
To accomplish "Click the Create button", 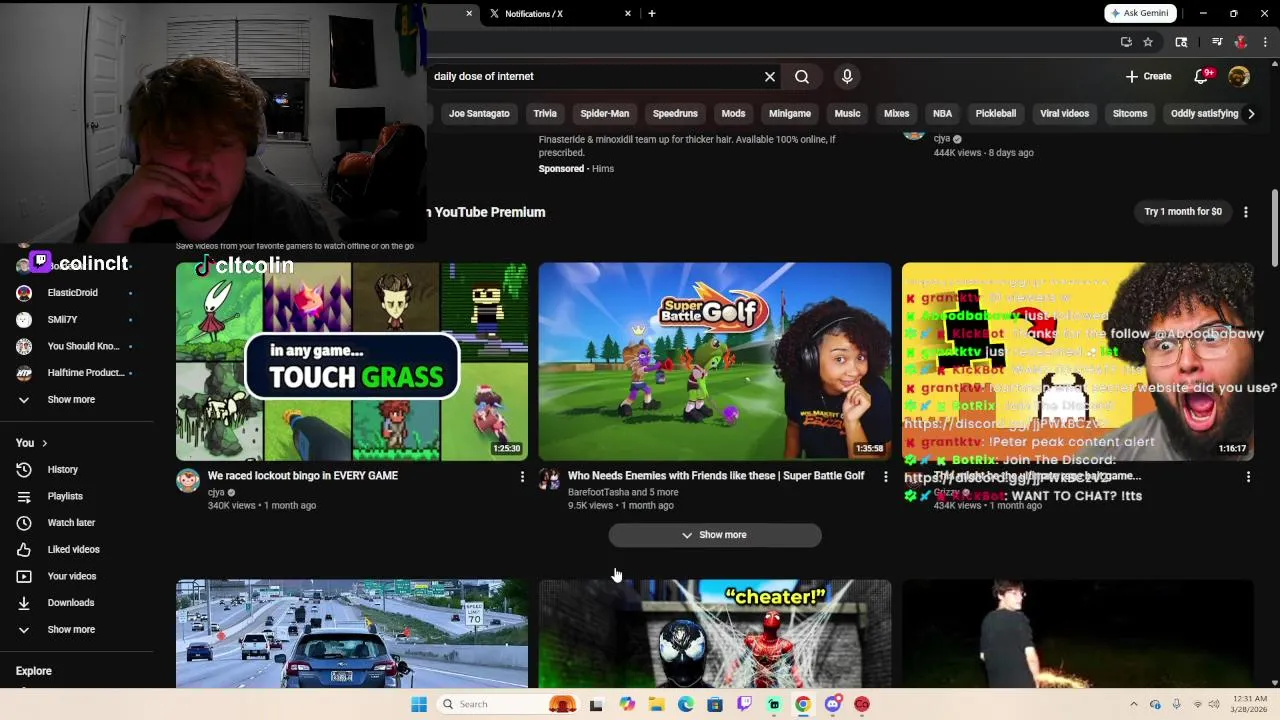I will [1148, 76].
